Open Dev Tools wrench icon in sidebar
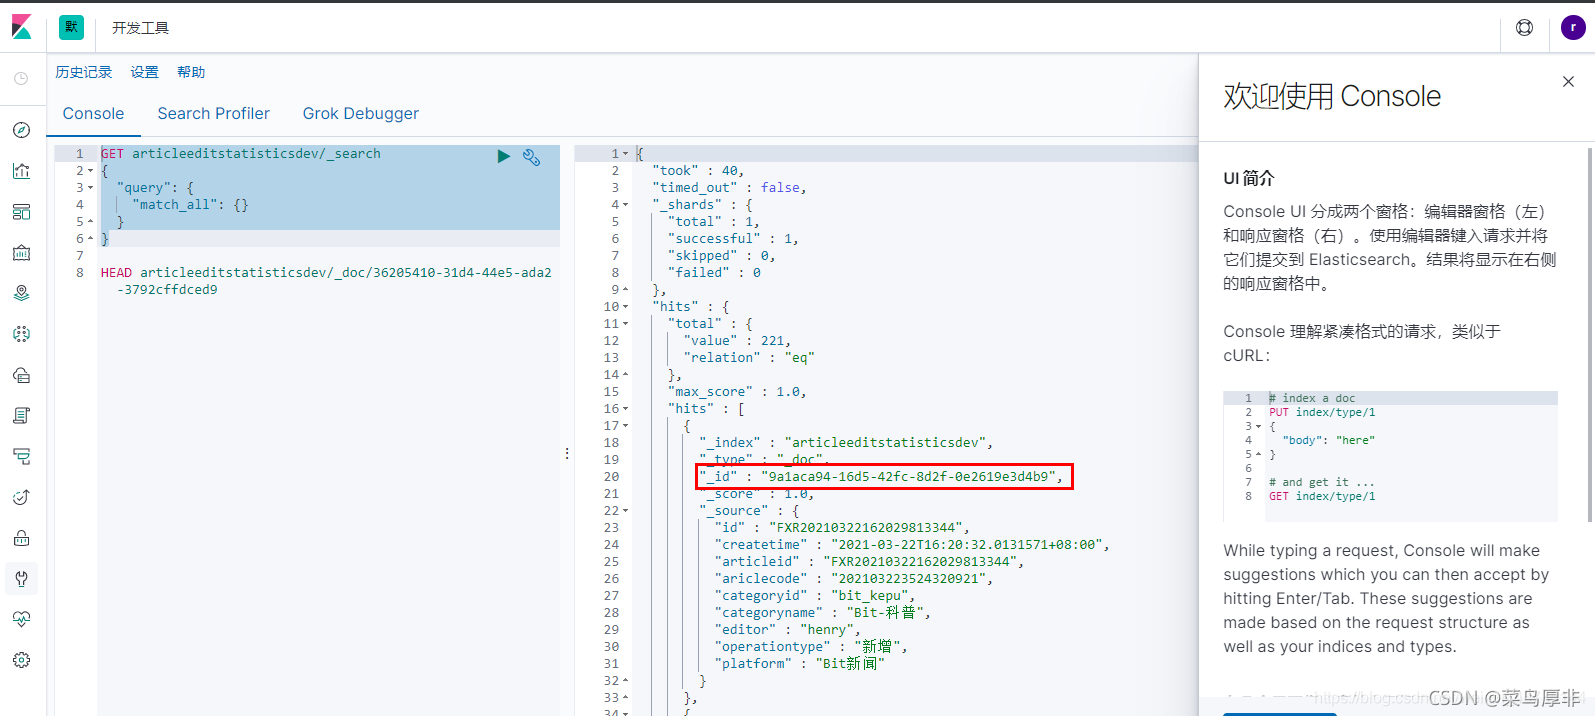The width and height of the screenshot is (1595, 716). [x=21, y=579]
